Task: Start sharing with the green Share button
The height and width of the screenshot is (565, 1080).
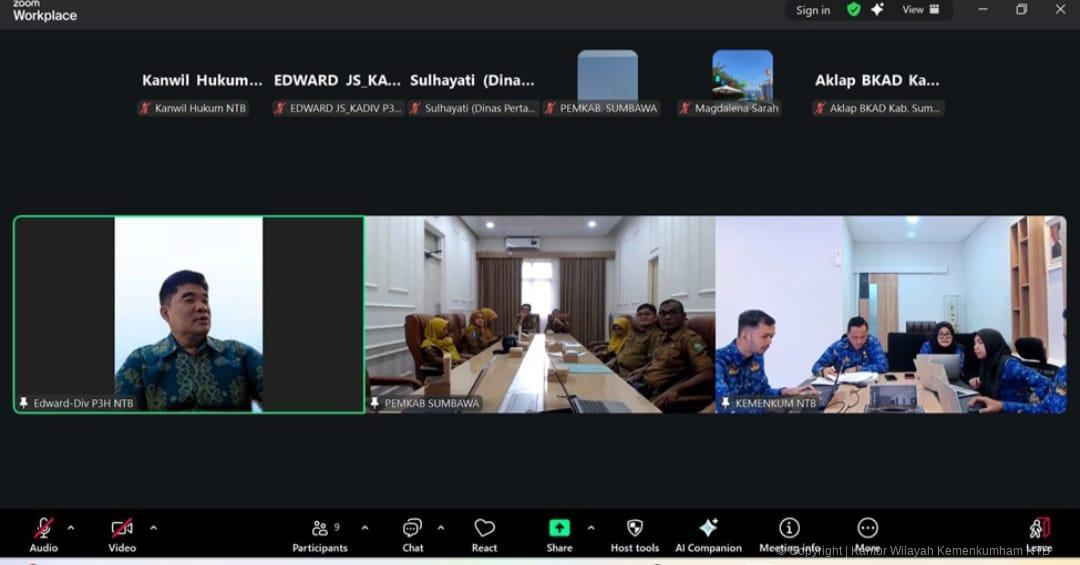Action: [559, 534]
